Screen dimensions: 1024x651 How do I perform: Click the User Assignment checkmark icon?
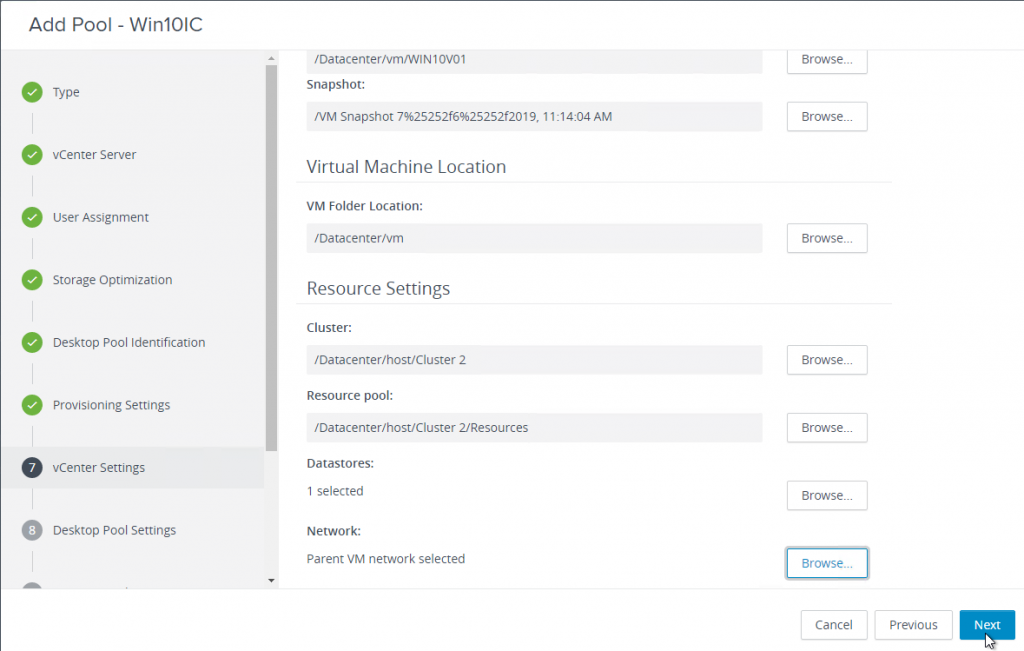(x=31, y=216)
